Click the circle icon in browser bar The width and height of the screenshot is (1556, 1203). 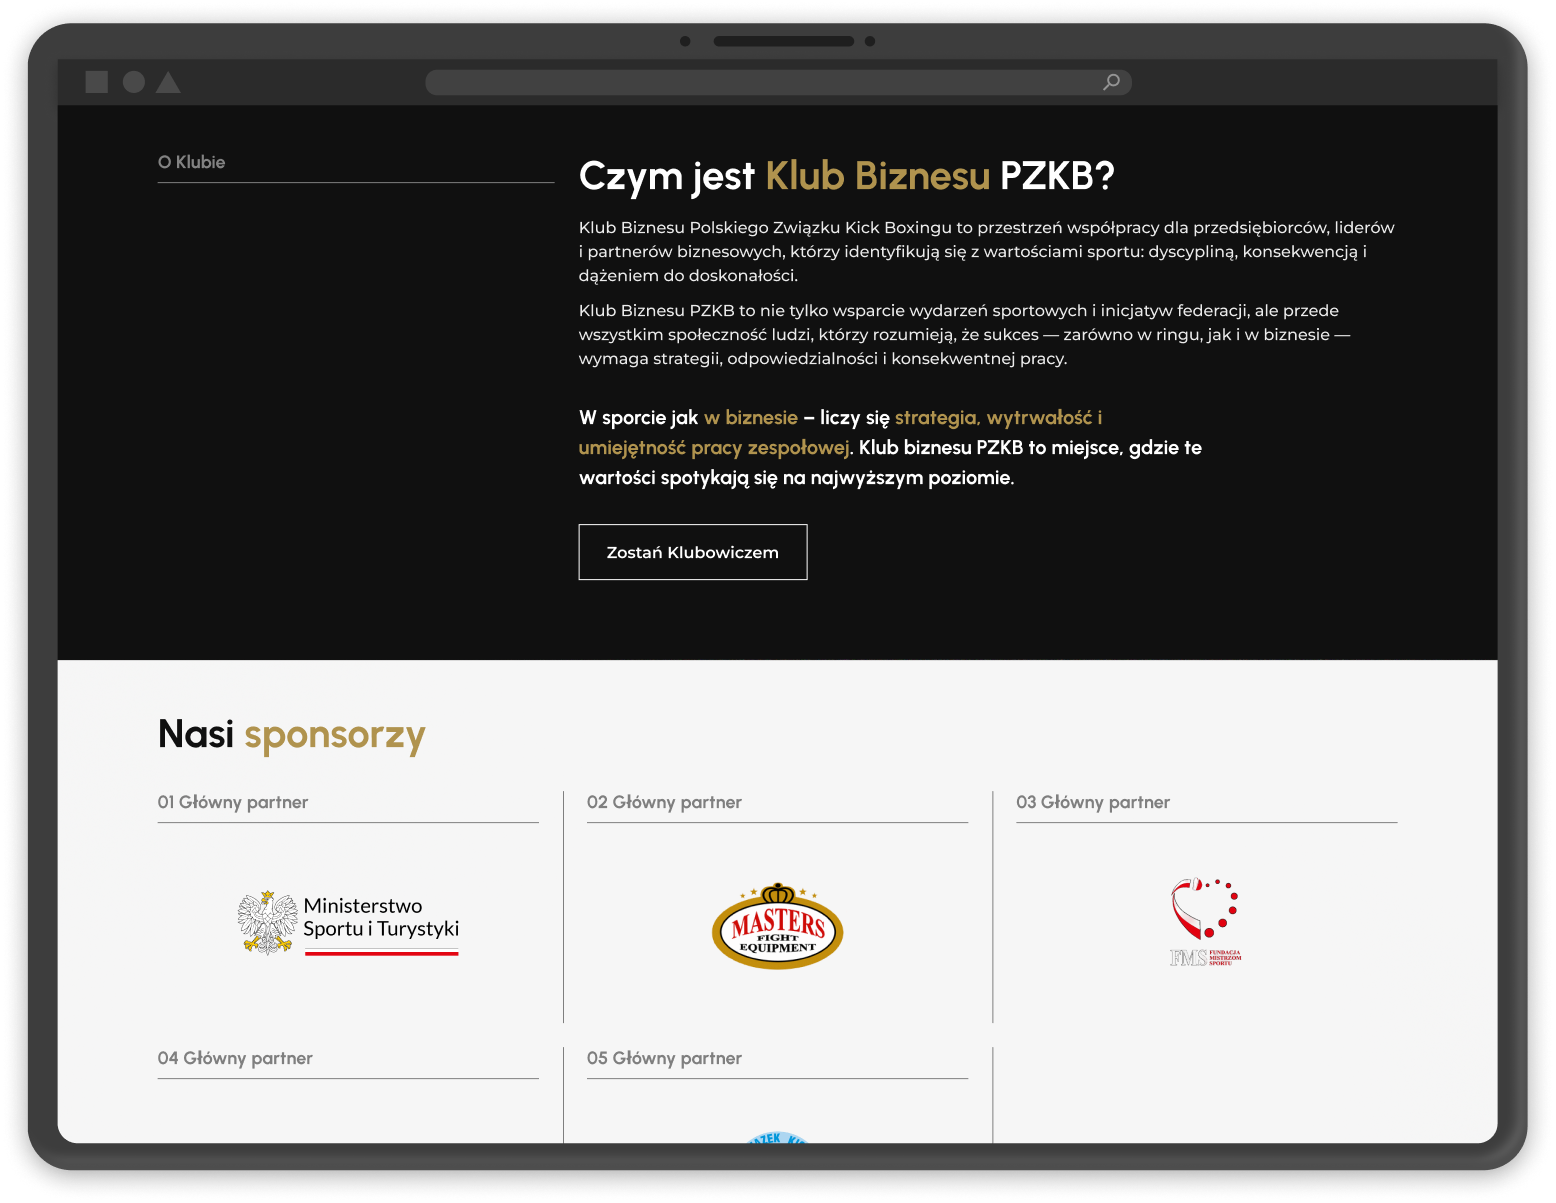pyautogui.click(x=134, y=82)
